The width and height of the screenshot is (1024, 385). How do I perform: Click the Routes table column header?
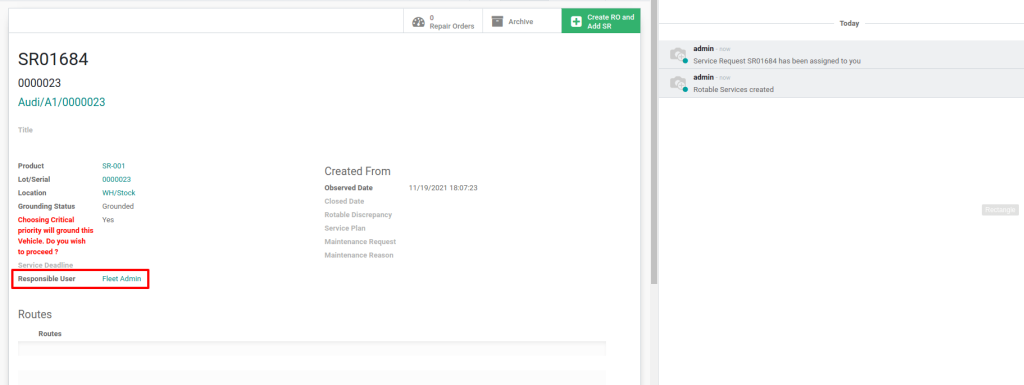(x=50, y=333)
